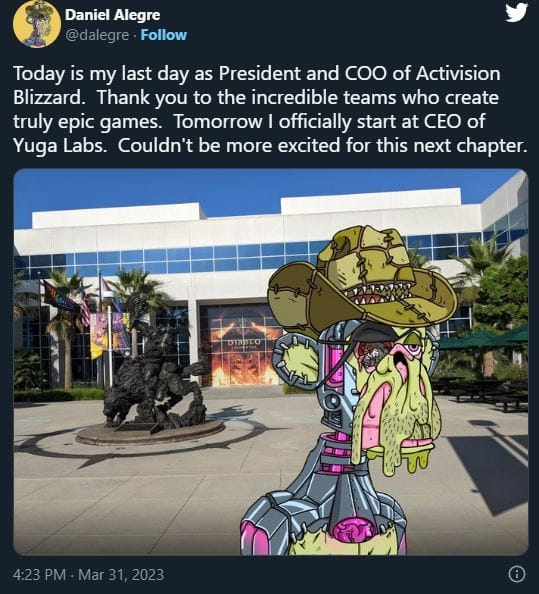Open the tweet info circle icon
The image size is (539, 594).
[x=517, y=574]
